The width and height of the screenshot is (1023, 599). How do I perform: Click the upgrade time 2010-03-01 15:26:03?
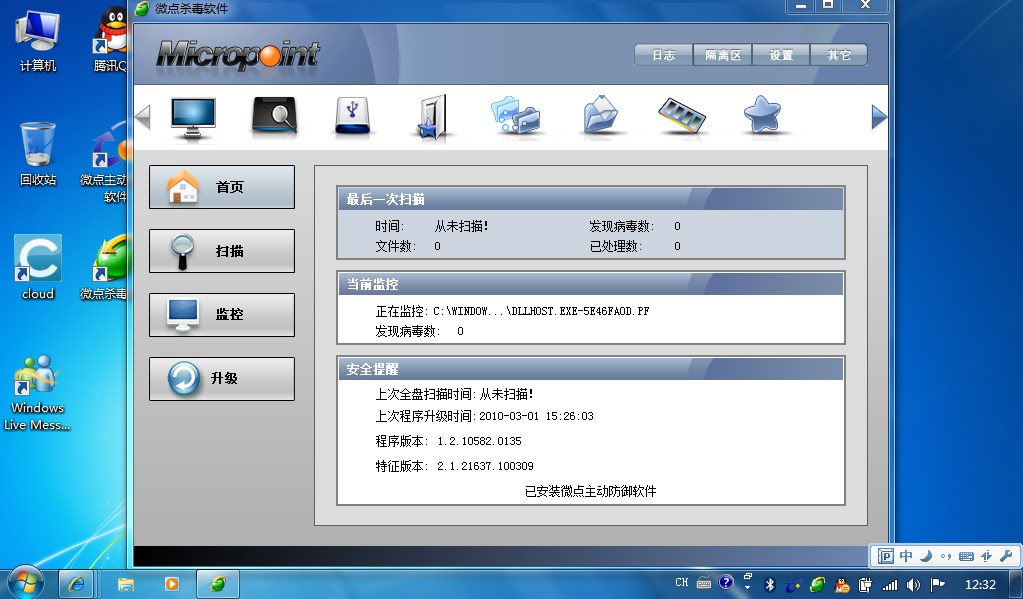(536, 416)
